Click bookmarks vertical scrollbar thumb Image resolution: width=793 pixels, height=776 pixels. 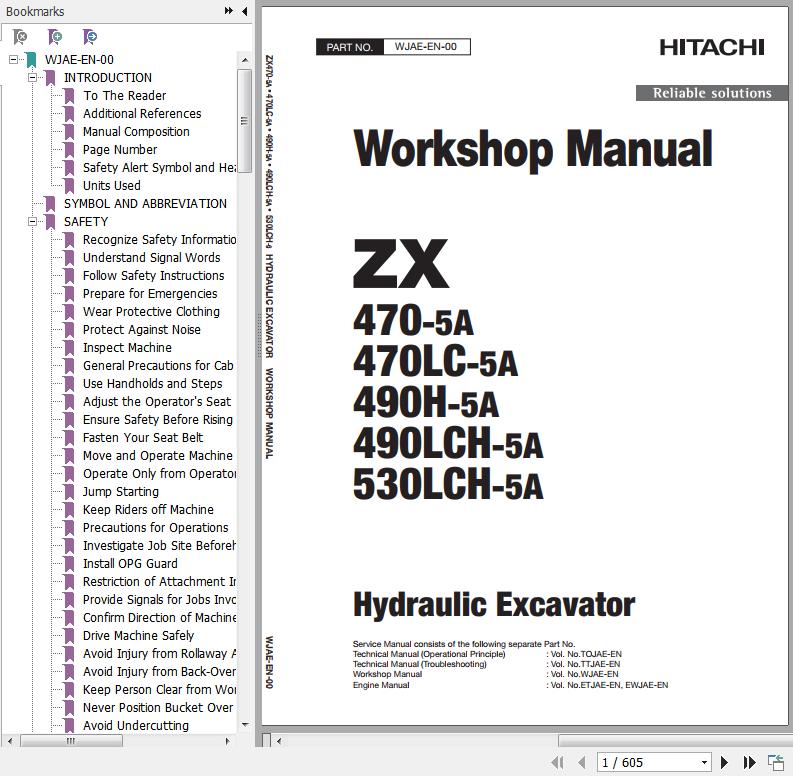pyautogui.click(x=245, y=121)
